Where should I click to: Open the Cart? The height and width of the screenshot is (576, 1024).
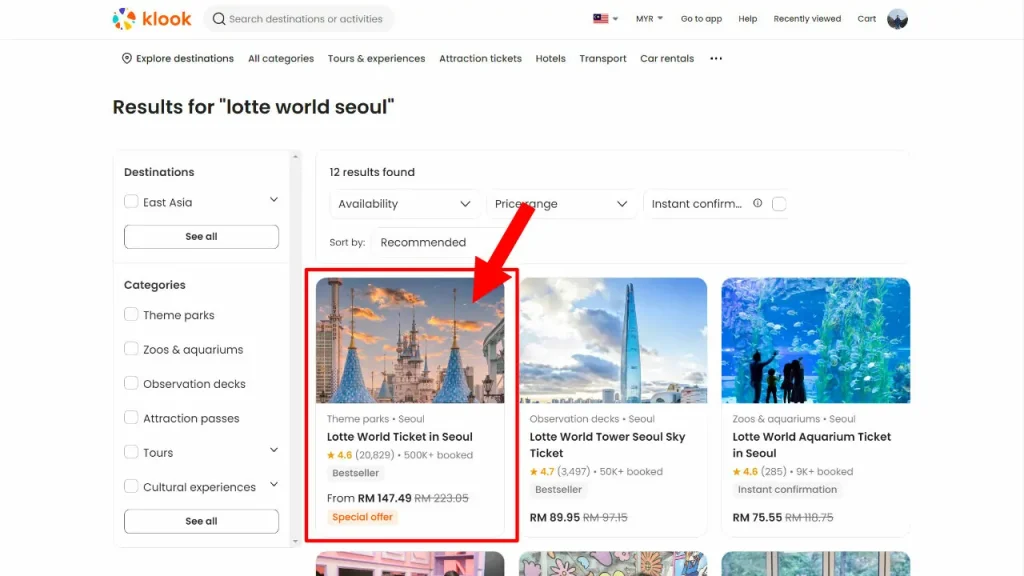(x=867, y=19)
